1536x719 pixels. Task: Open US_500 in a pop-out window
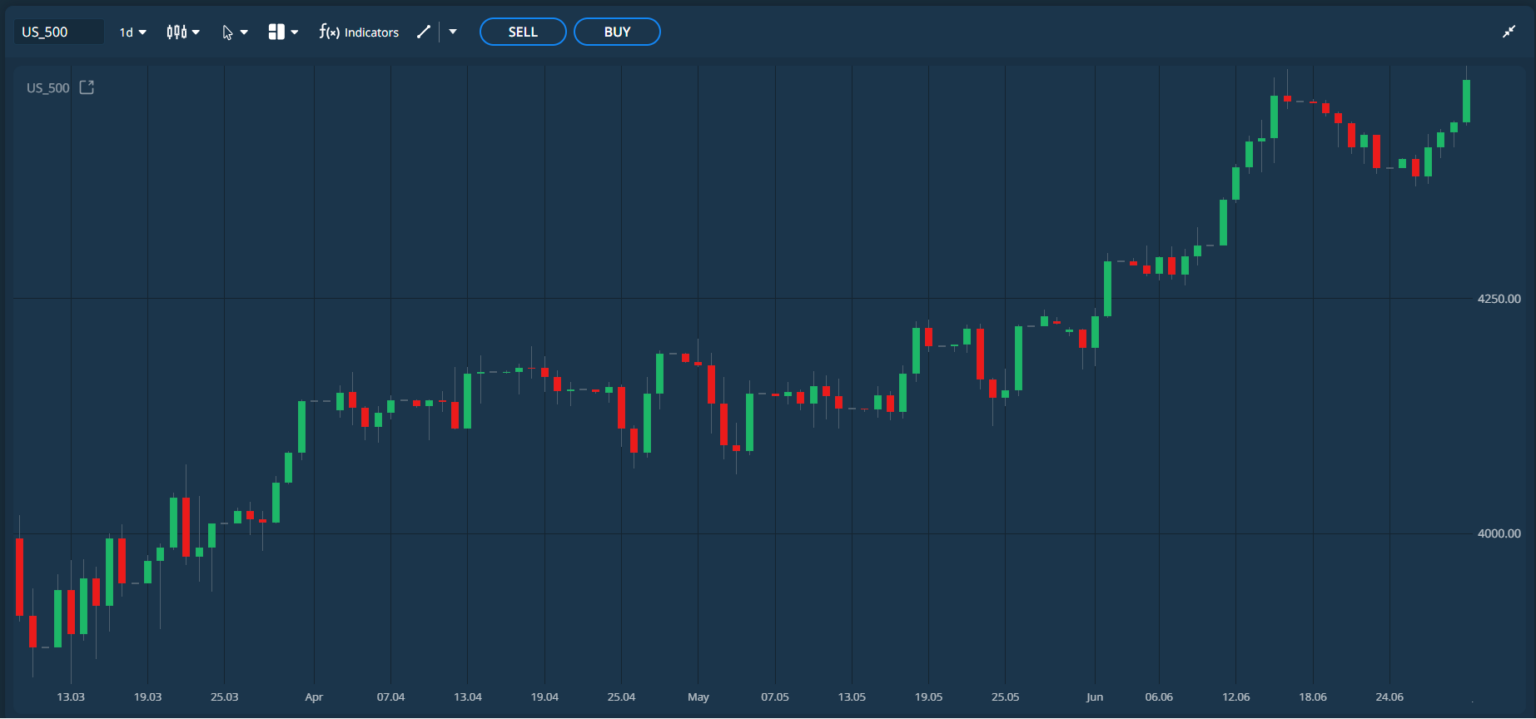87,87
